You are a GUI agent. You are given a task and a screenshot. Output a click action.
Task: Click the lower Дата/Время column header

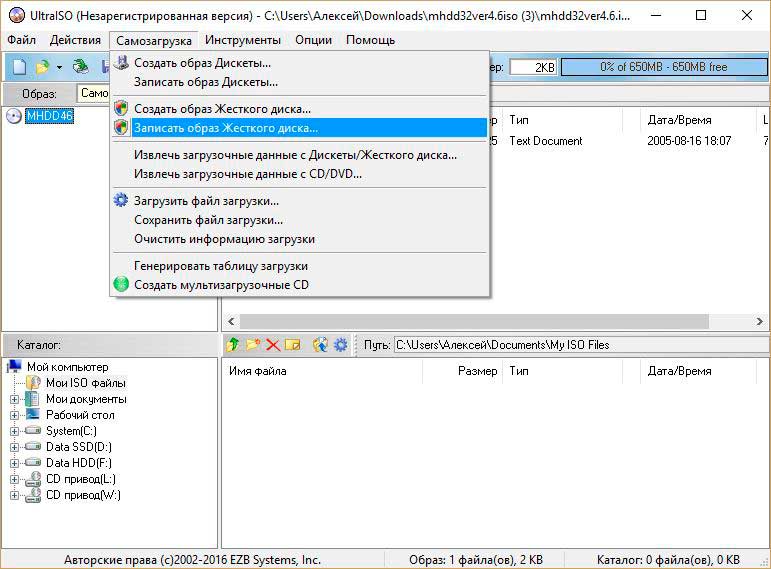[x=698, y=371]
